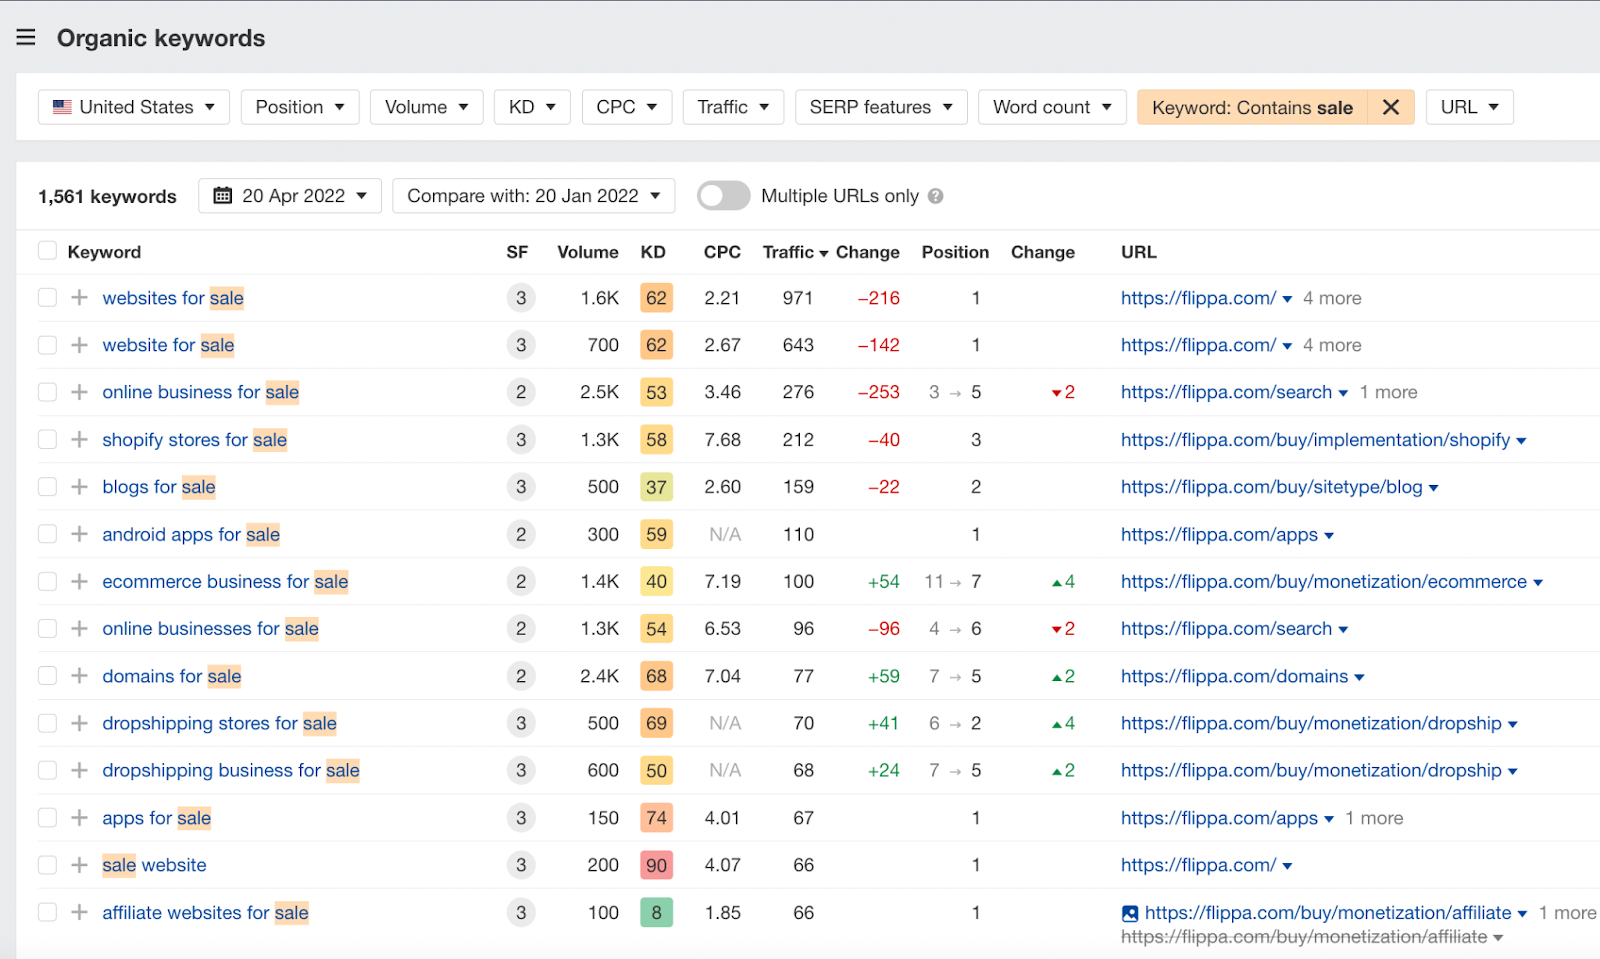Viewport: 1600px width, 959px height.
Task: Check the select-all checkbox in the Keyword header
Action: pyautogui.click(x=47, y=251)
